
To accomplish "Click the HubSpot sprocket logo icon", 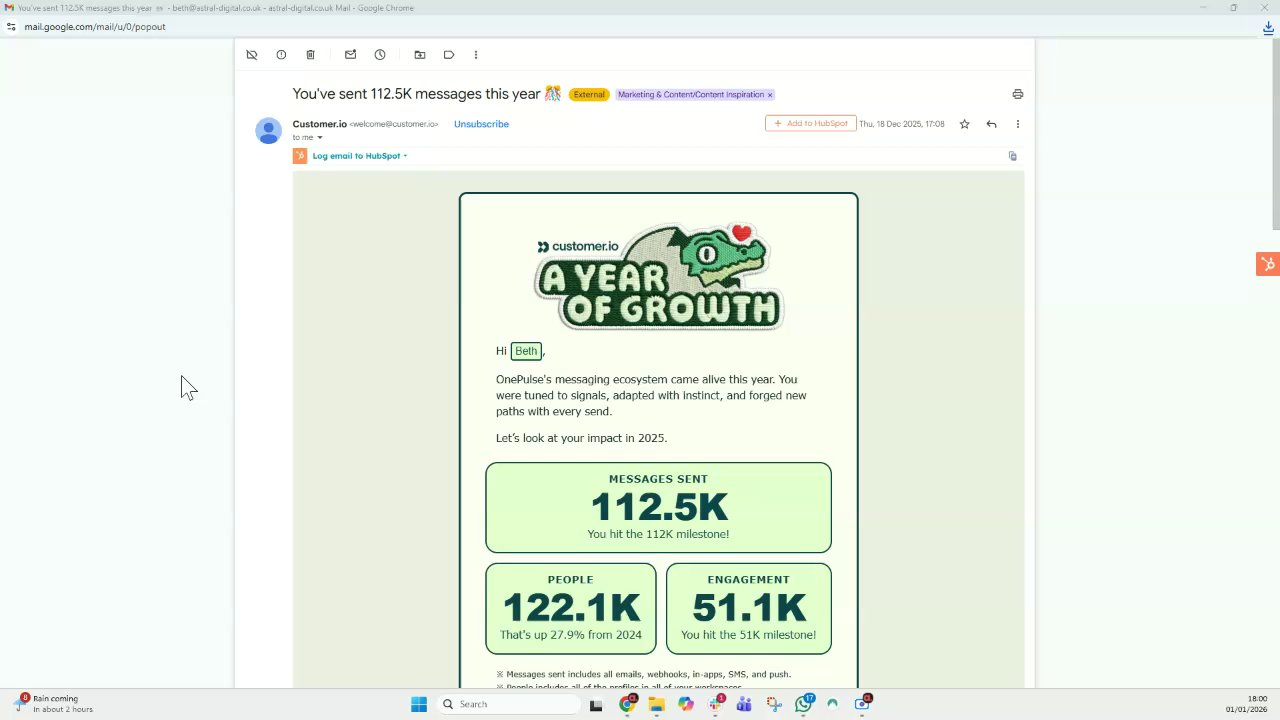I will (300, 156).
